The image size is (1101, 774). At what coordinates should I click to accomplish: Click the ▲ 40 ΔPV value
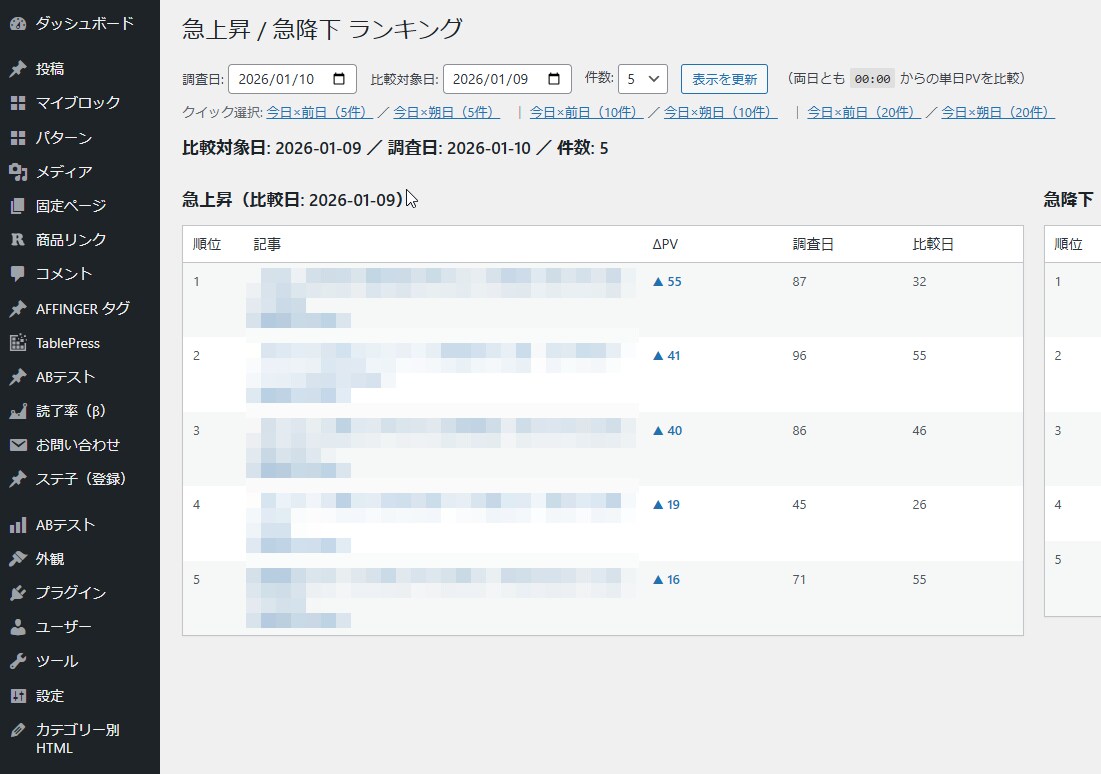pos(667,431)
